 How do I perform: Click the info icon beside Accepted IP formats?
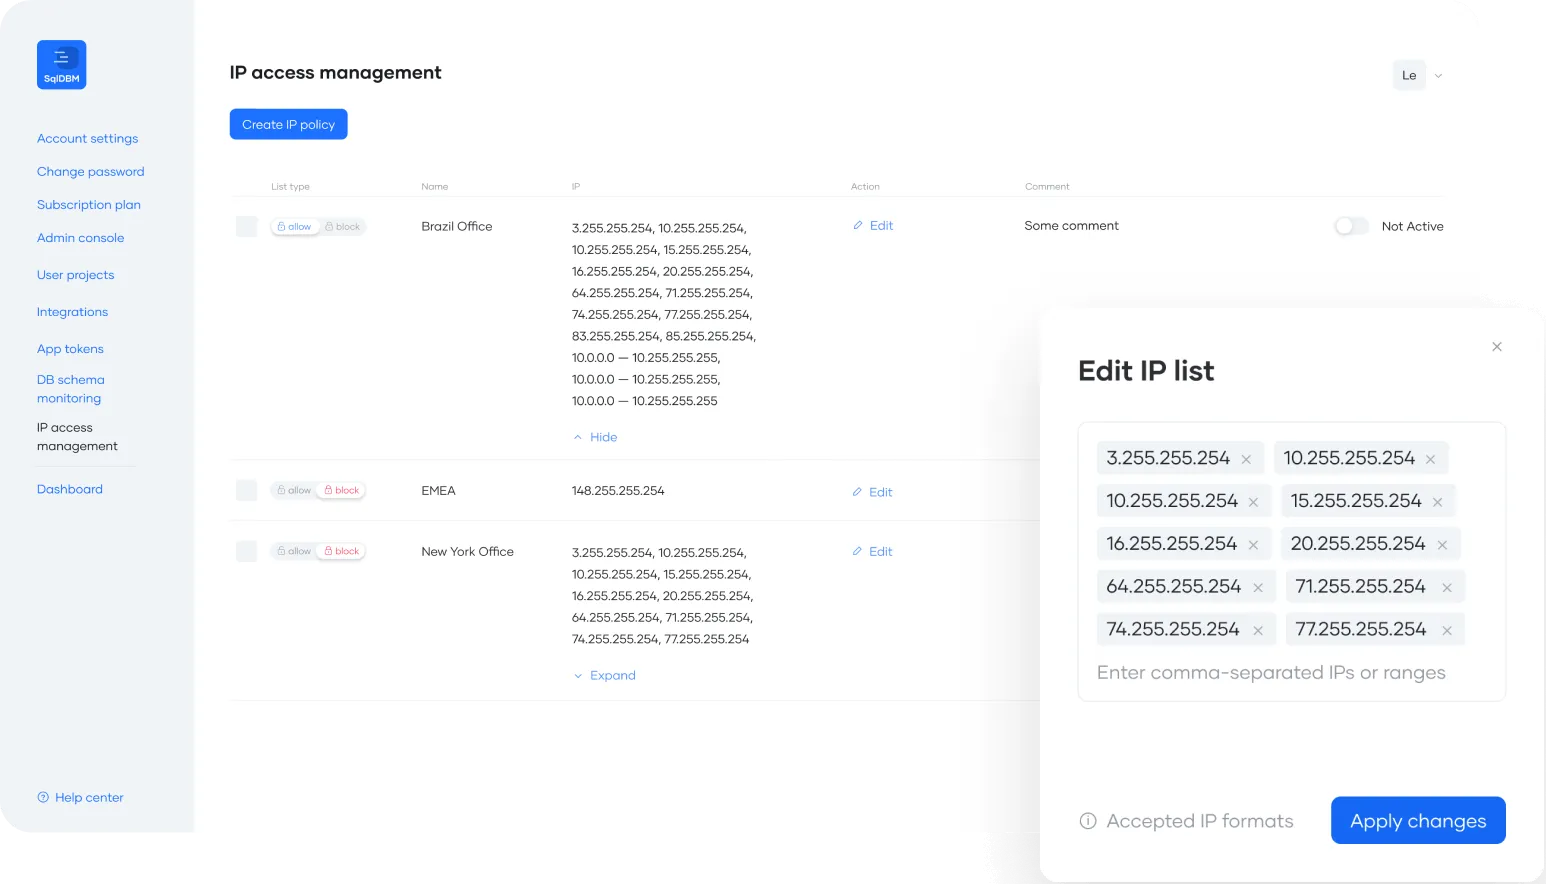click(1088, 821)
